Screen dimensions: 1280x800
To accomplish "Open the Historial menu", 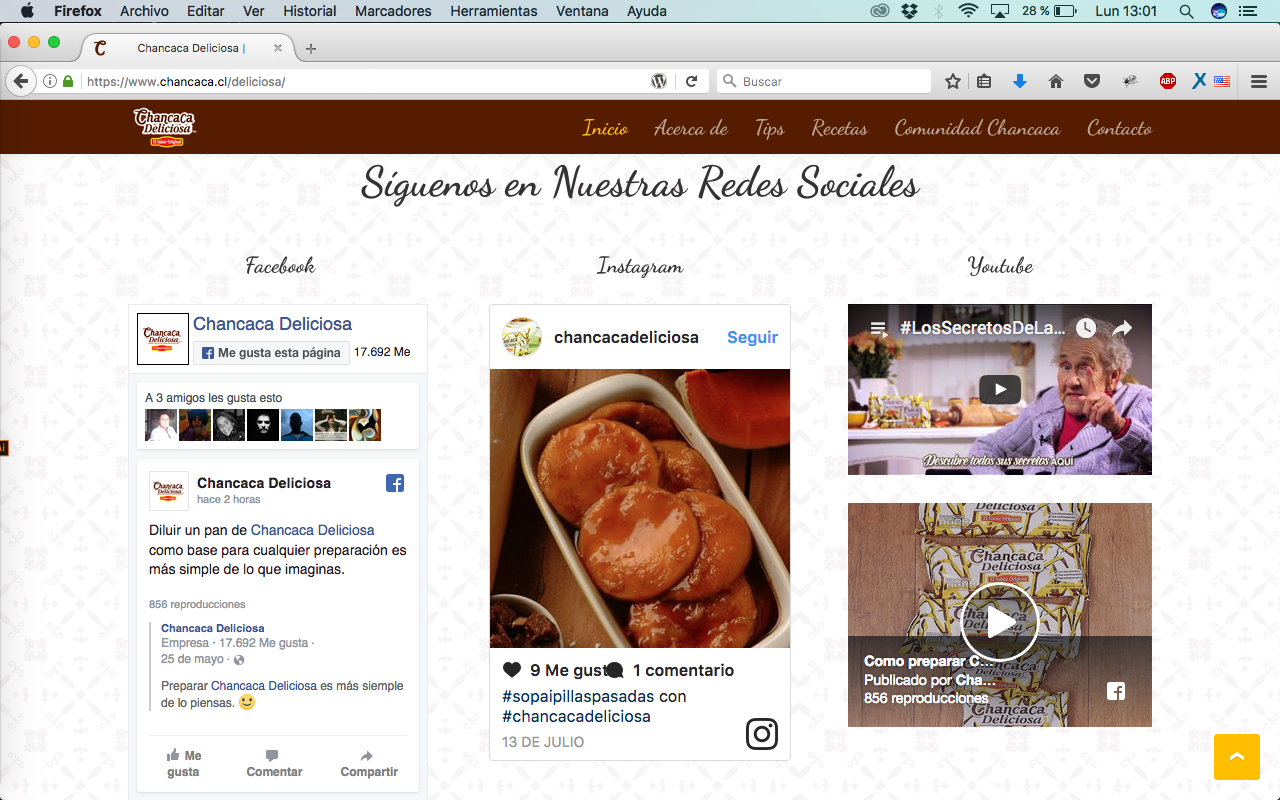I will [310, 11].
